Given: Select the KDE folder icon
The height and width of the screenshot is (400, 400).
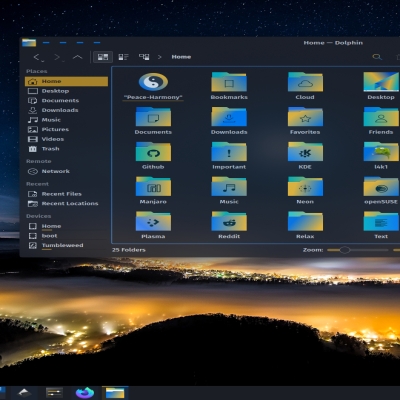Looking at the screenshot, I should (x=305, y=152).
